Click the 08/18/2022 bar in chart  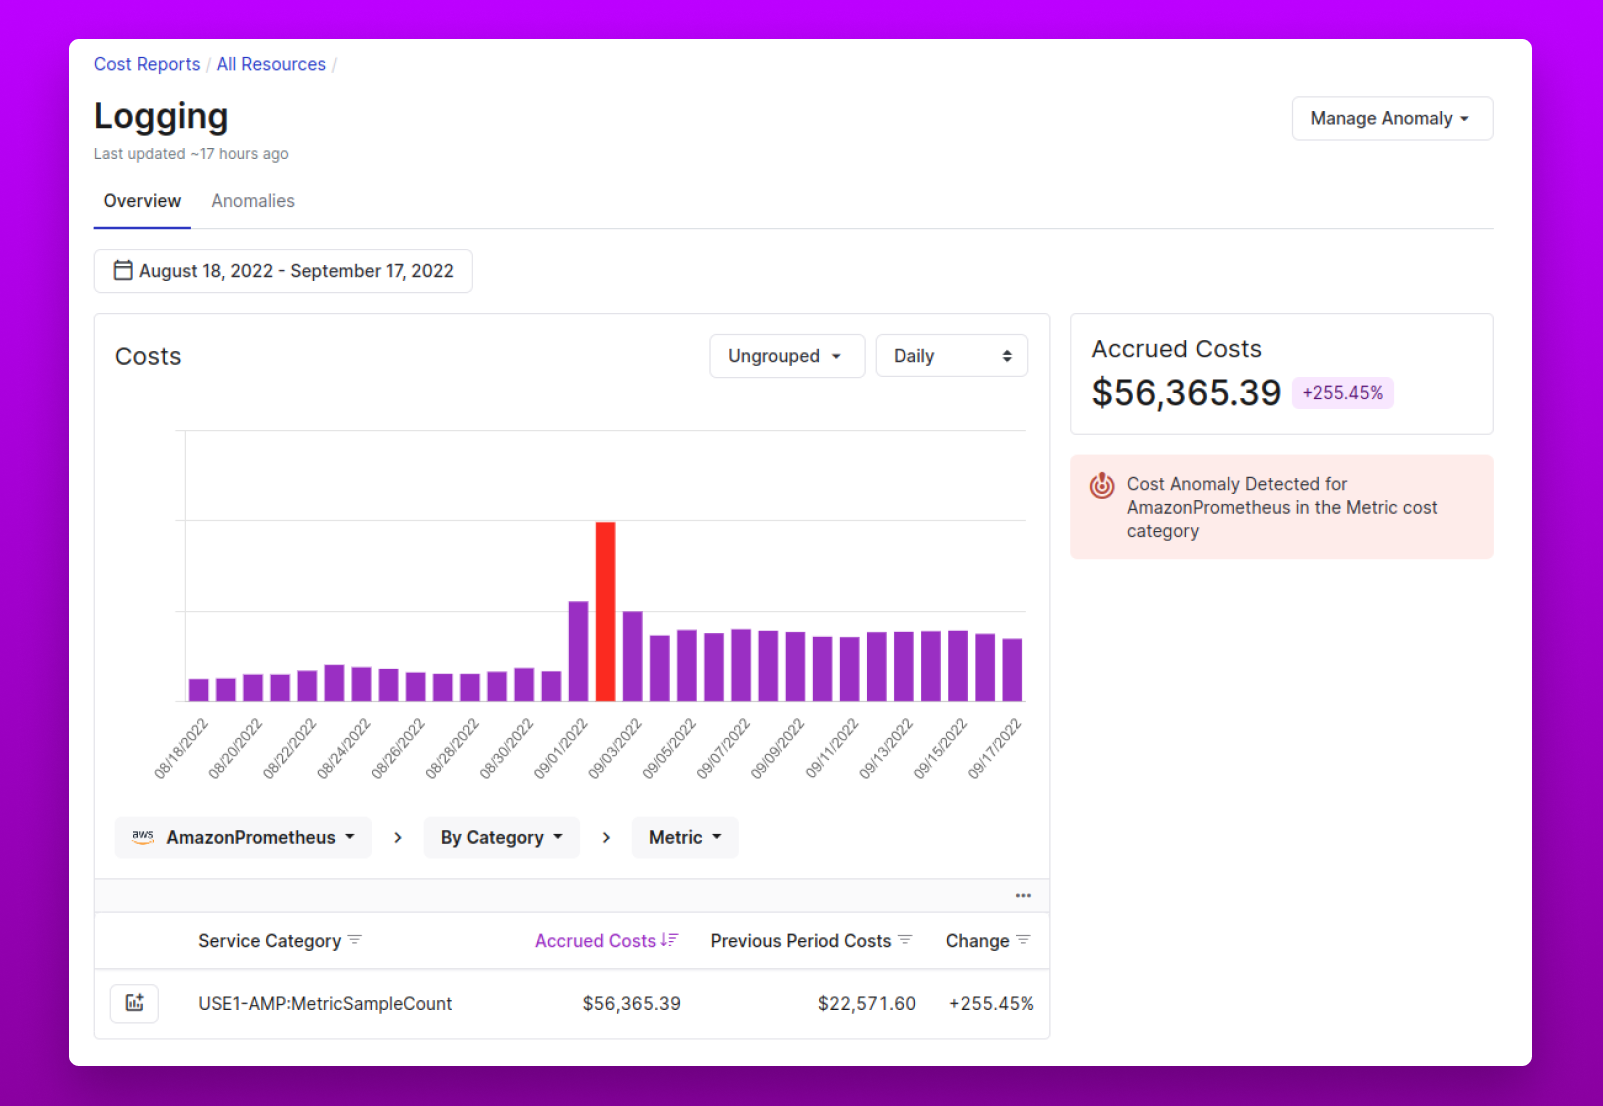click(199, 690)
